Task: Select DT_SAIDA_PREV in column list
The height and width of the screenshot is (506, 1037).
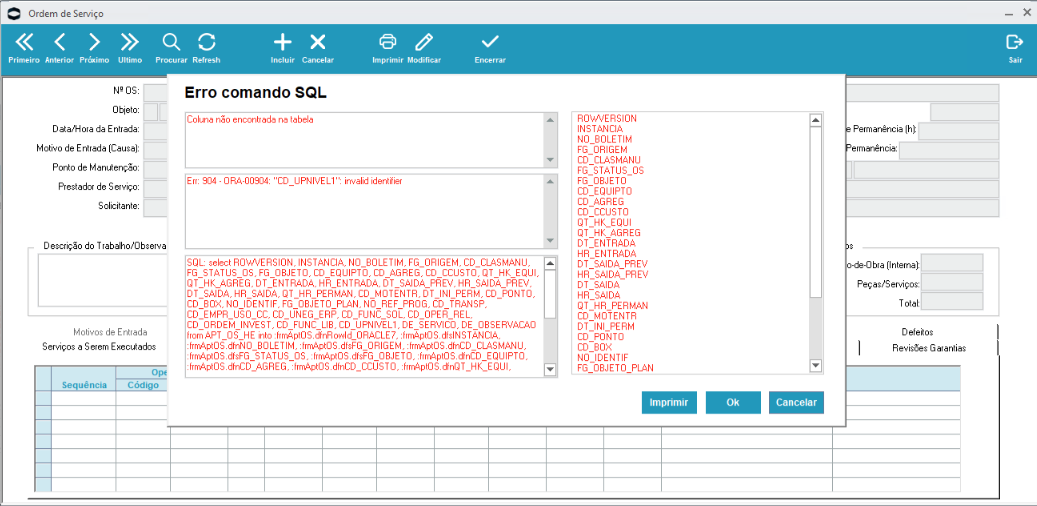Action: tap(612, 264)
